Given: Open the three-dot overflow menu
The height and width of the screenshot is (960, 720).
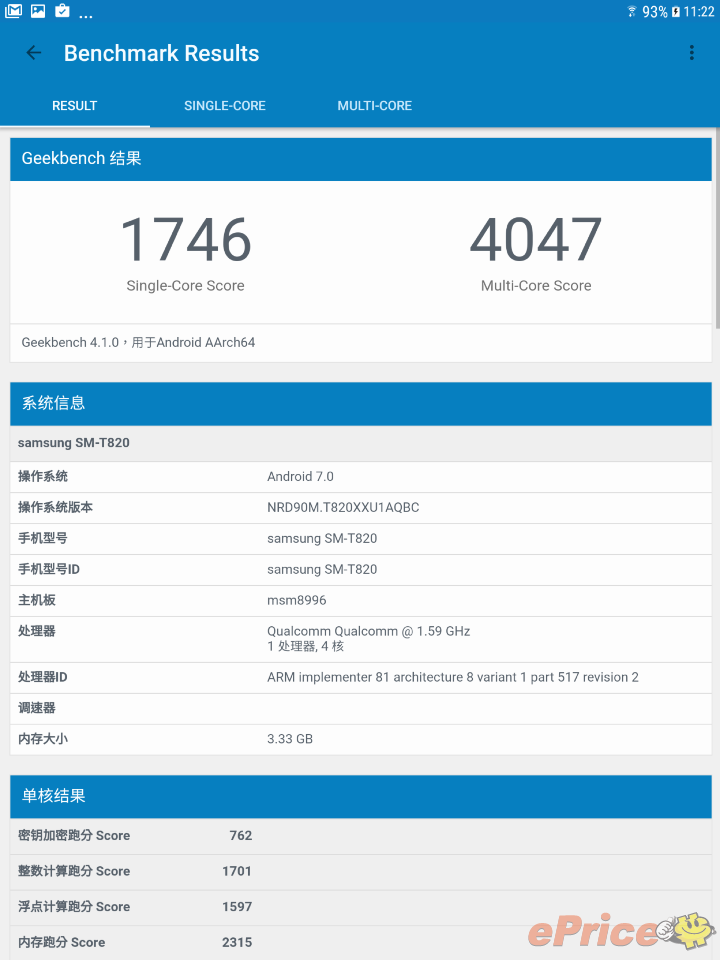Looking at the screenshot, I should coord(692,53).
